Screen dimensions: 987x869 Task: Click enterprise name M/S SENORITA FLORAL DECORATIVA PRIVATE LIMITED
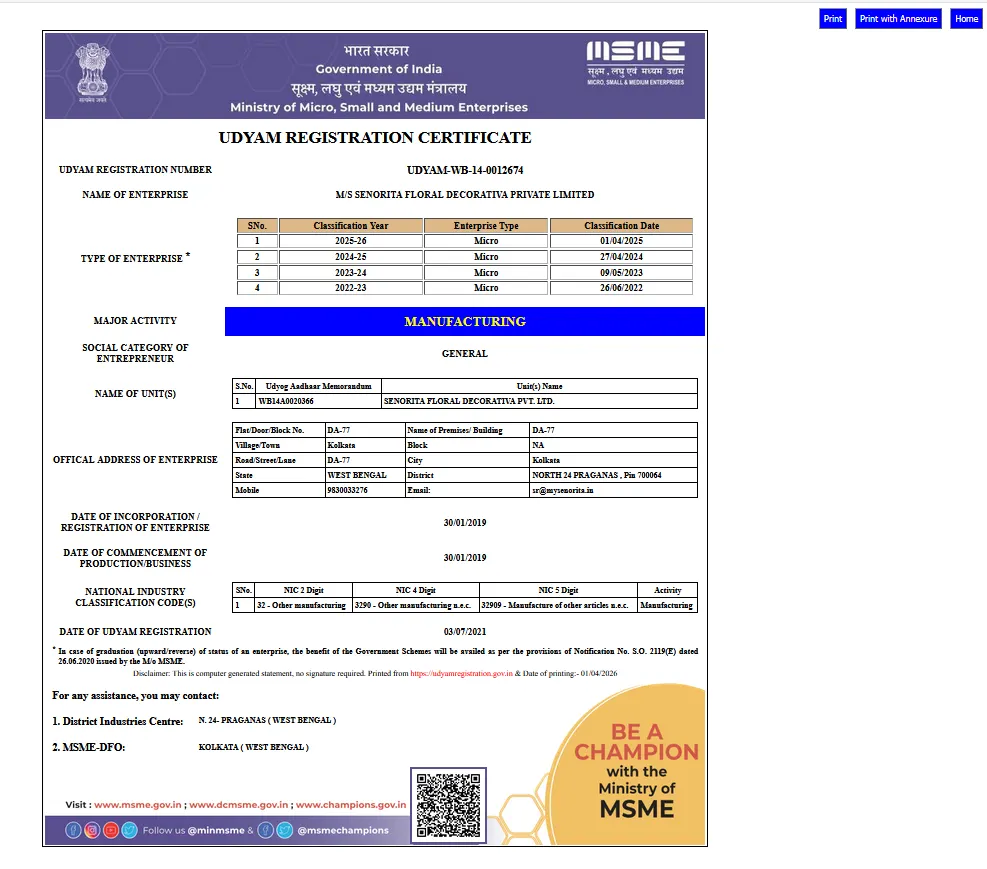465,195
